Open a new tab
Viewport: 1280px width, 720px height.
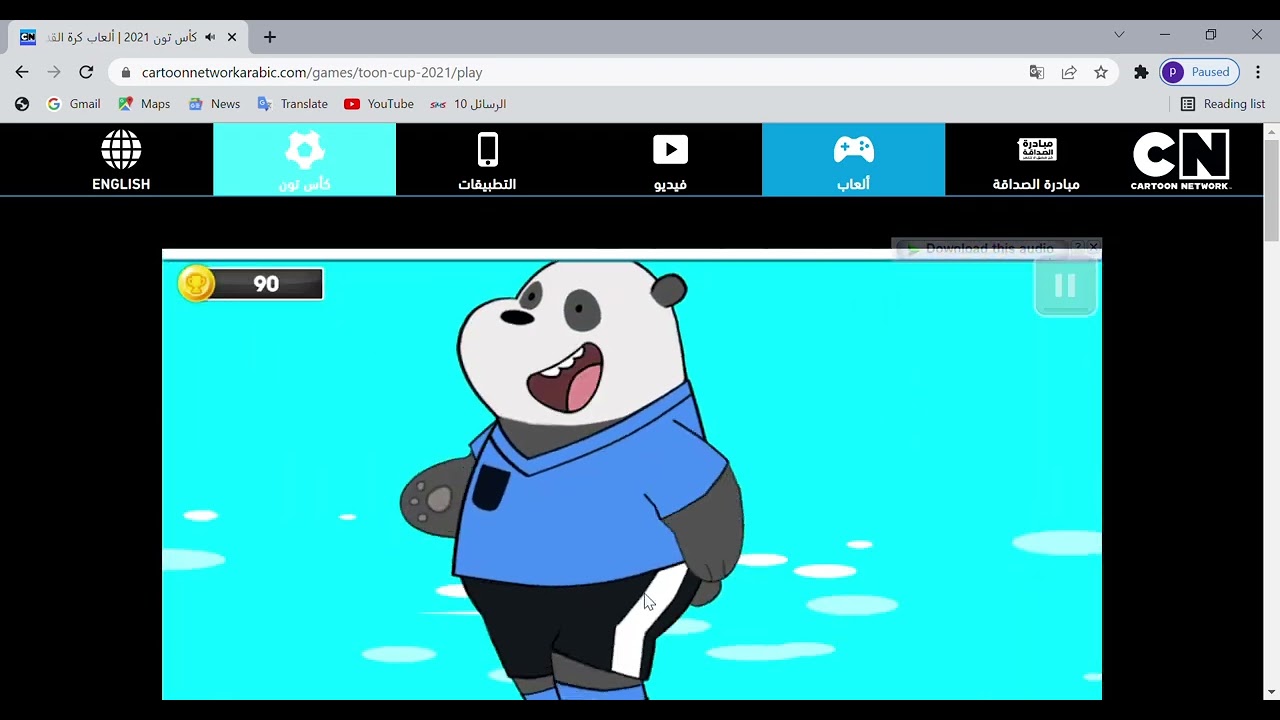click(x=269, y=37)
